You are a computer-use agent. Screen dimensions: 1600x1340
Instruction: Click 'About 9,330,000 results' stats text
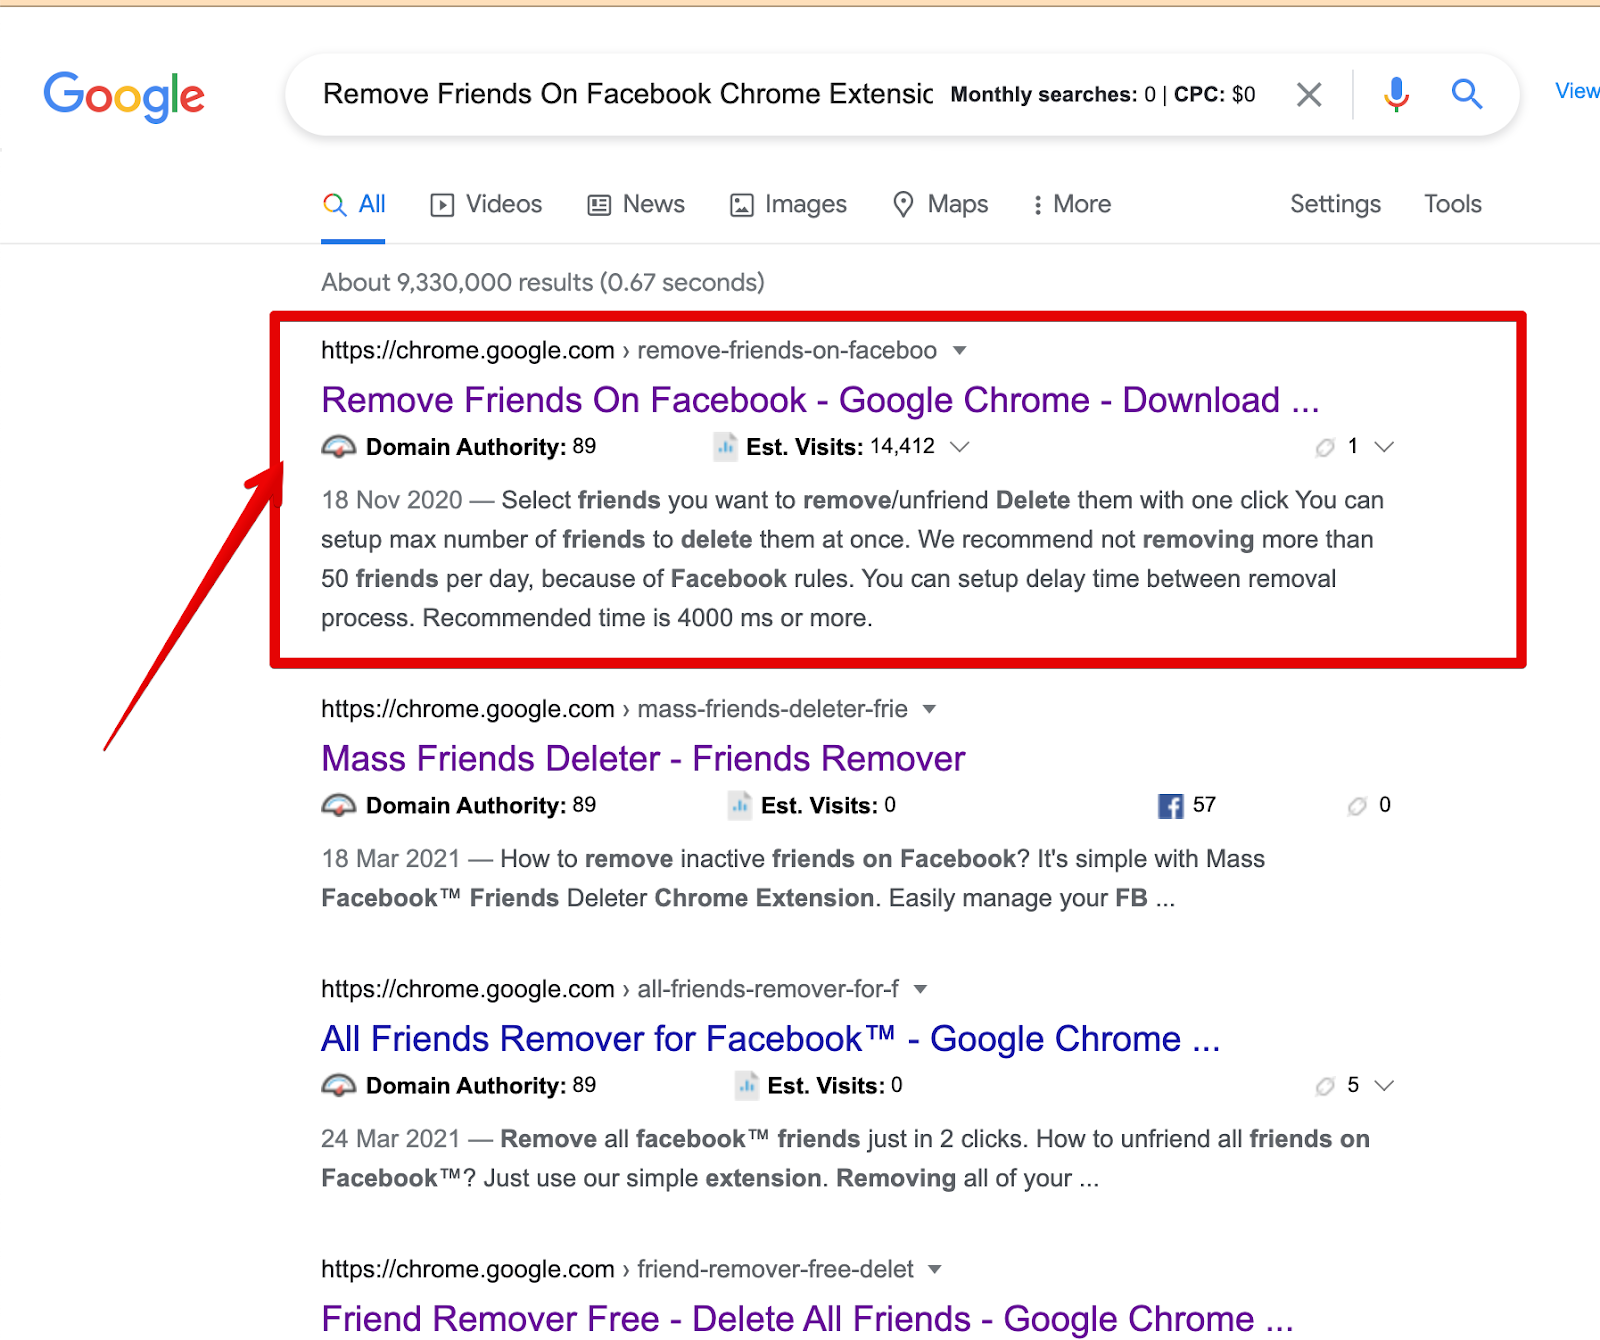[x=543, y=282]
